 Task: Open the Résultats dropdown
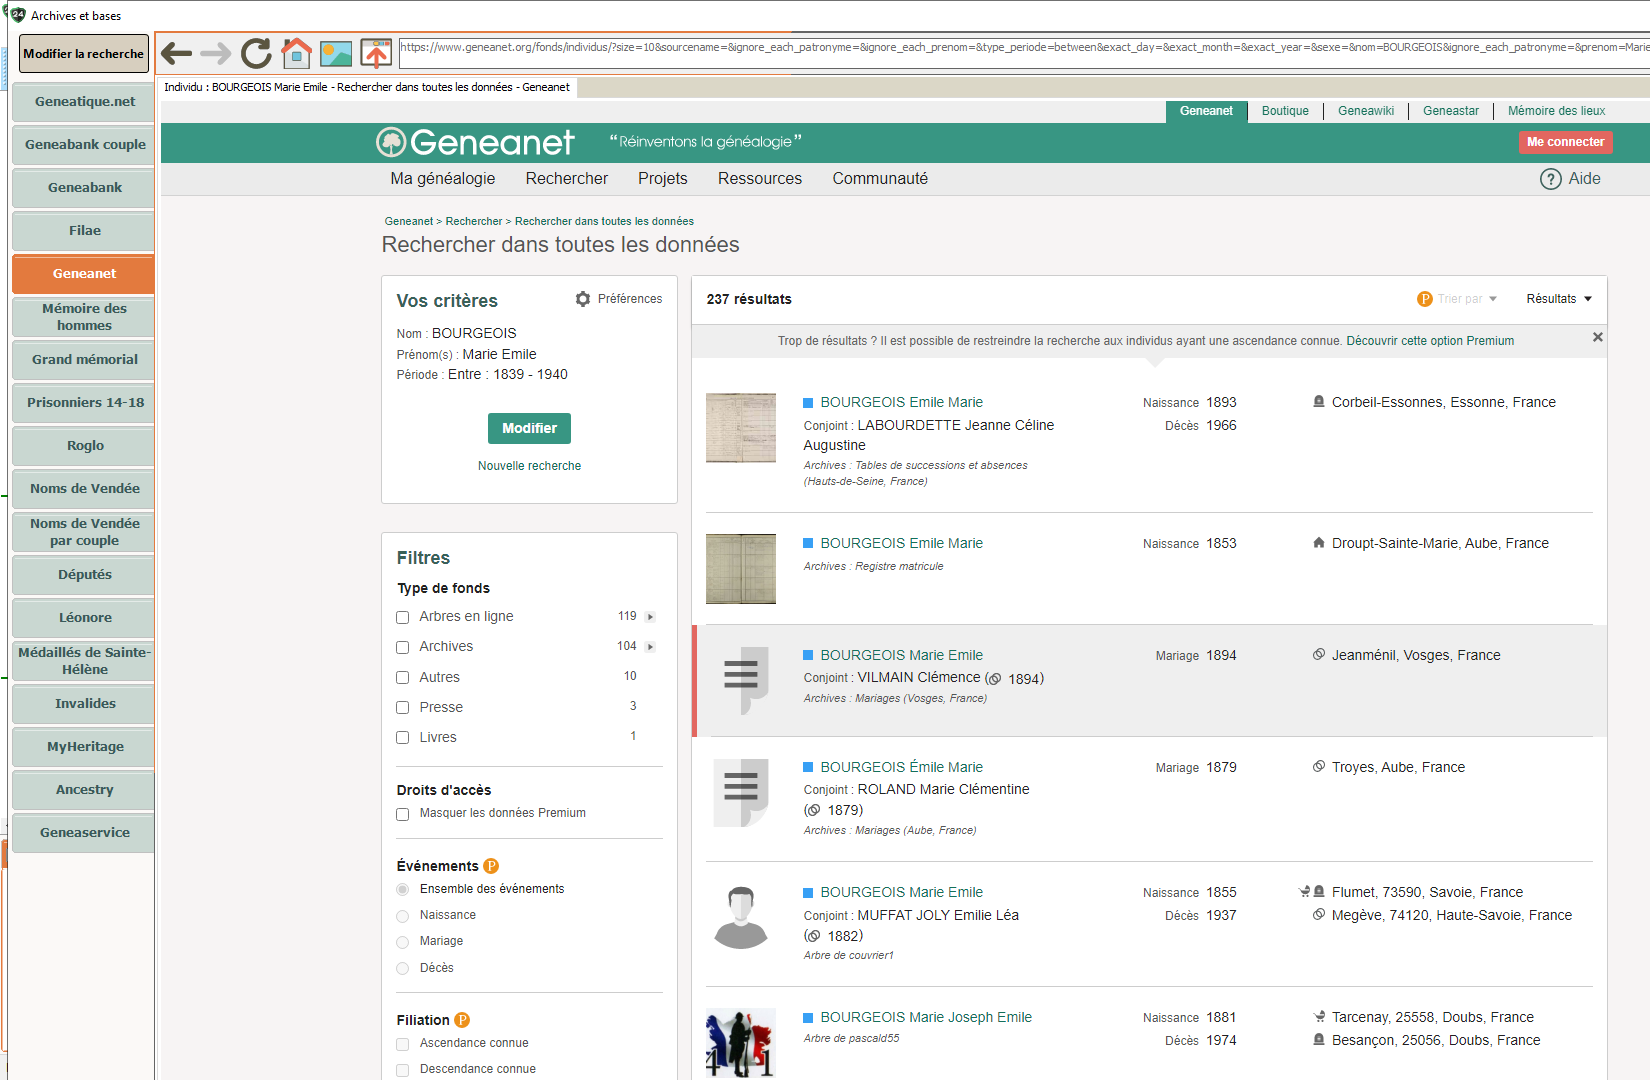(x=1559, y=299)
